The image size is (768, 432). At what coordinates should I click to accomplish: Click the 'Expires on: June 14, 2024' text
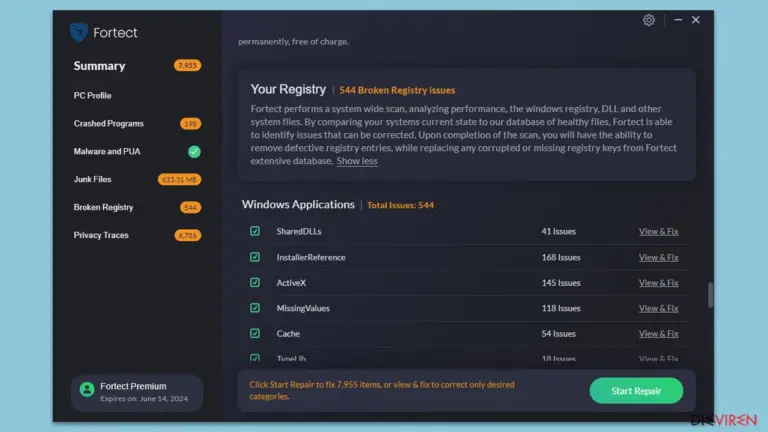tap(144, 399)
